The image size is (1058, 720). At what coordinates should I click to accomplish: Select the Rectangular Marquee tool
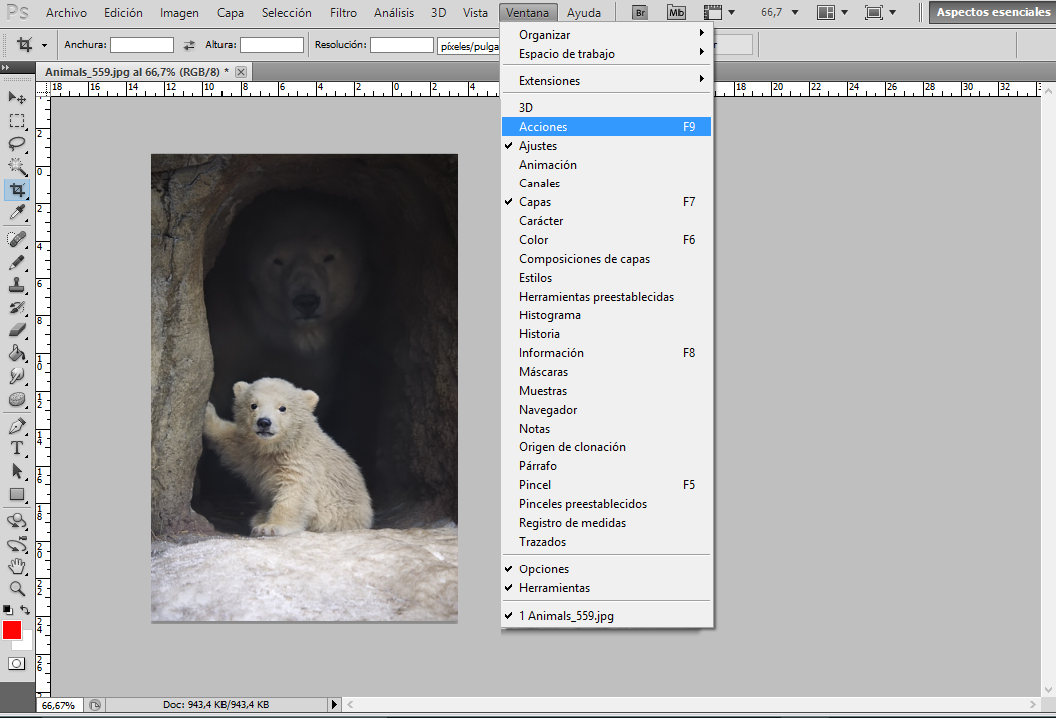[x=17, y=121]
